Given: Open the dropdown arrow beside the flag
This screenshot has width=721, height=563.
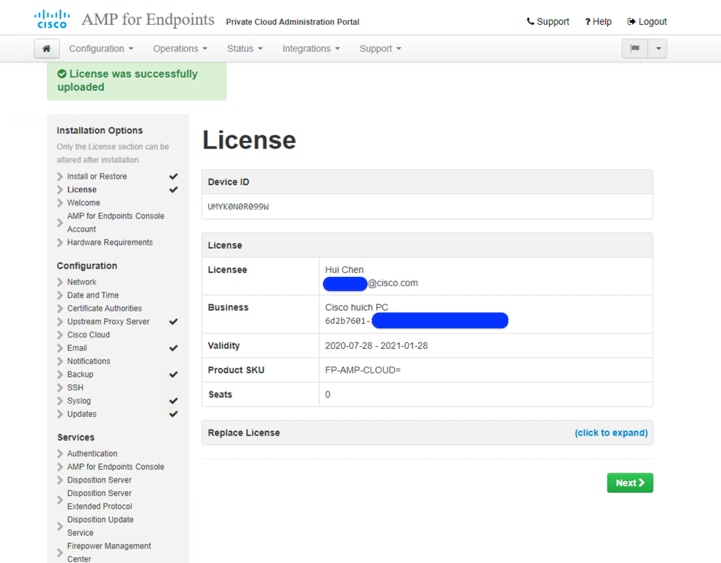Looking at the screenshot, I should (x=658, y=49).
